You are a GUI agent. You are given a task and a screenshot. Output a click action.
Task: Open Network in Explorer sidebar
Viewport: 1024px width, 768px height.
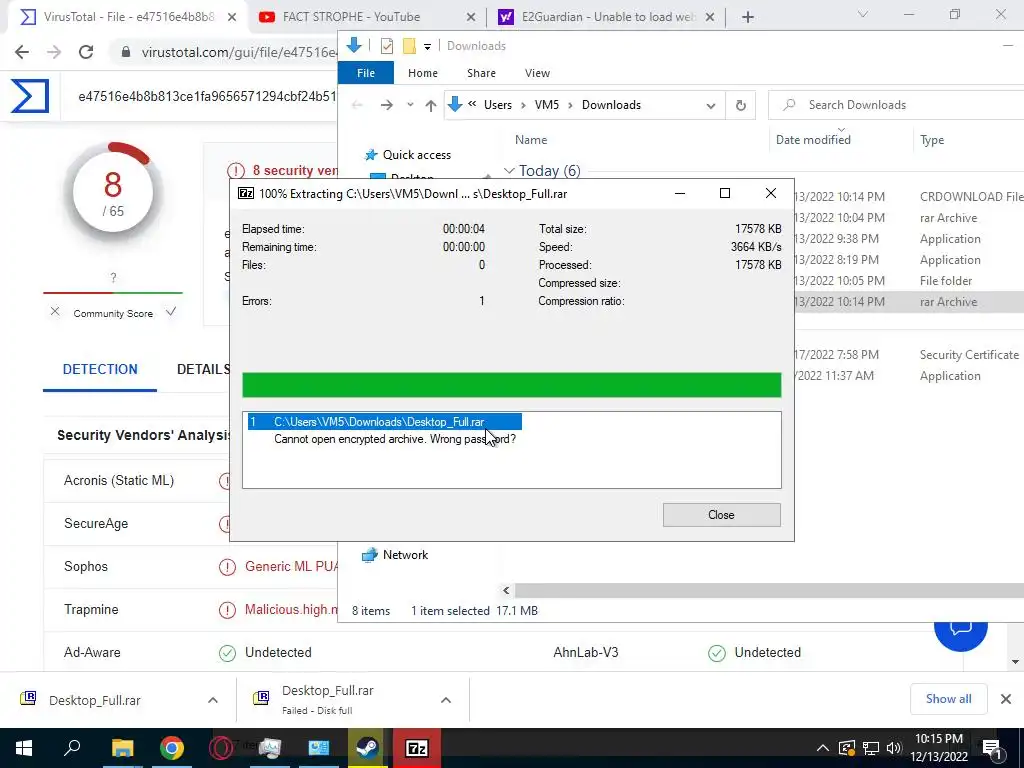405,554
